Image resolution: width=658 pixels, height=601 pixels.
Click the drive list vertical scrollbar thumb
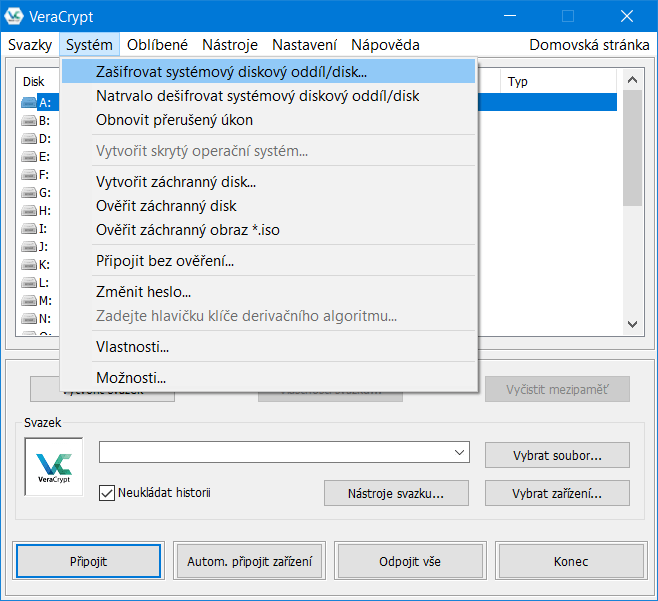tap(632, 148)
